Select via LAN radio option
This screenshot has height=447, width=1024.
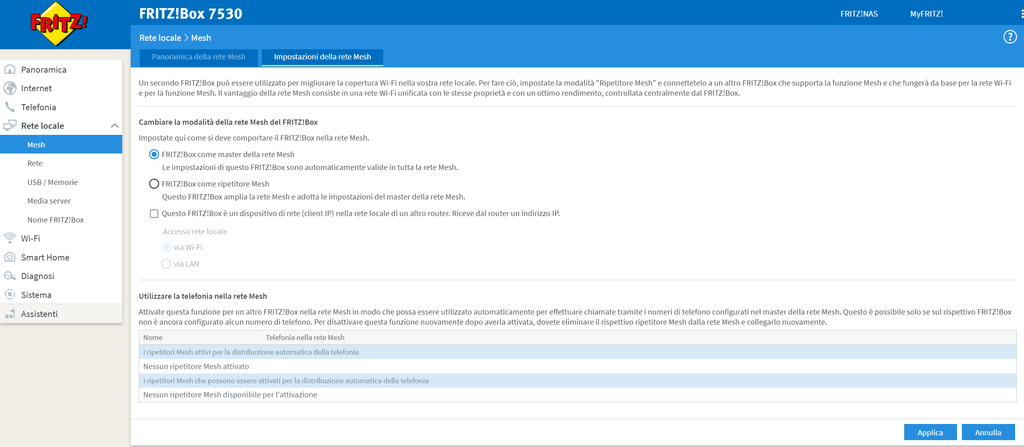(x=165, y=264)
